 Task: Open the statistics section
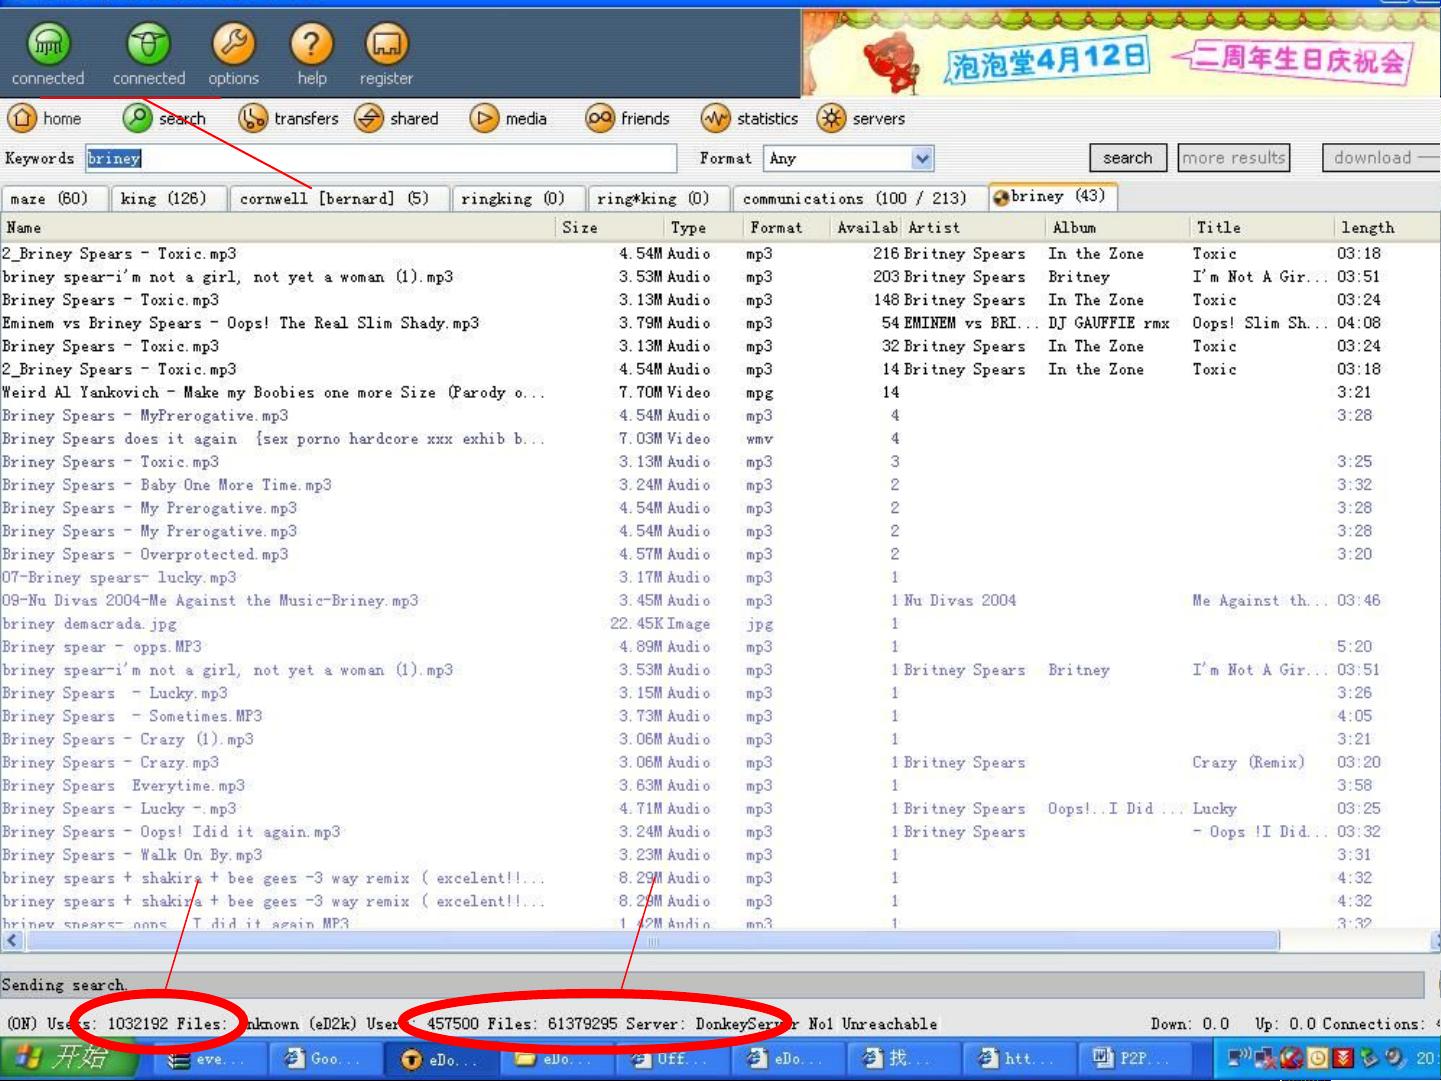pyautogui.click(x=749, y=118)
